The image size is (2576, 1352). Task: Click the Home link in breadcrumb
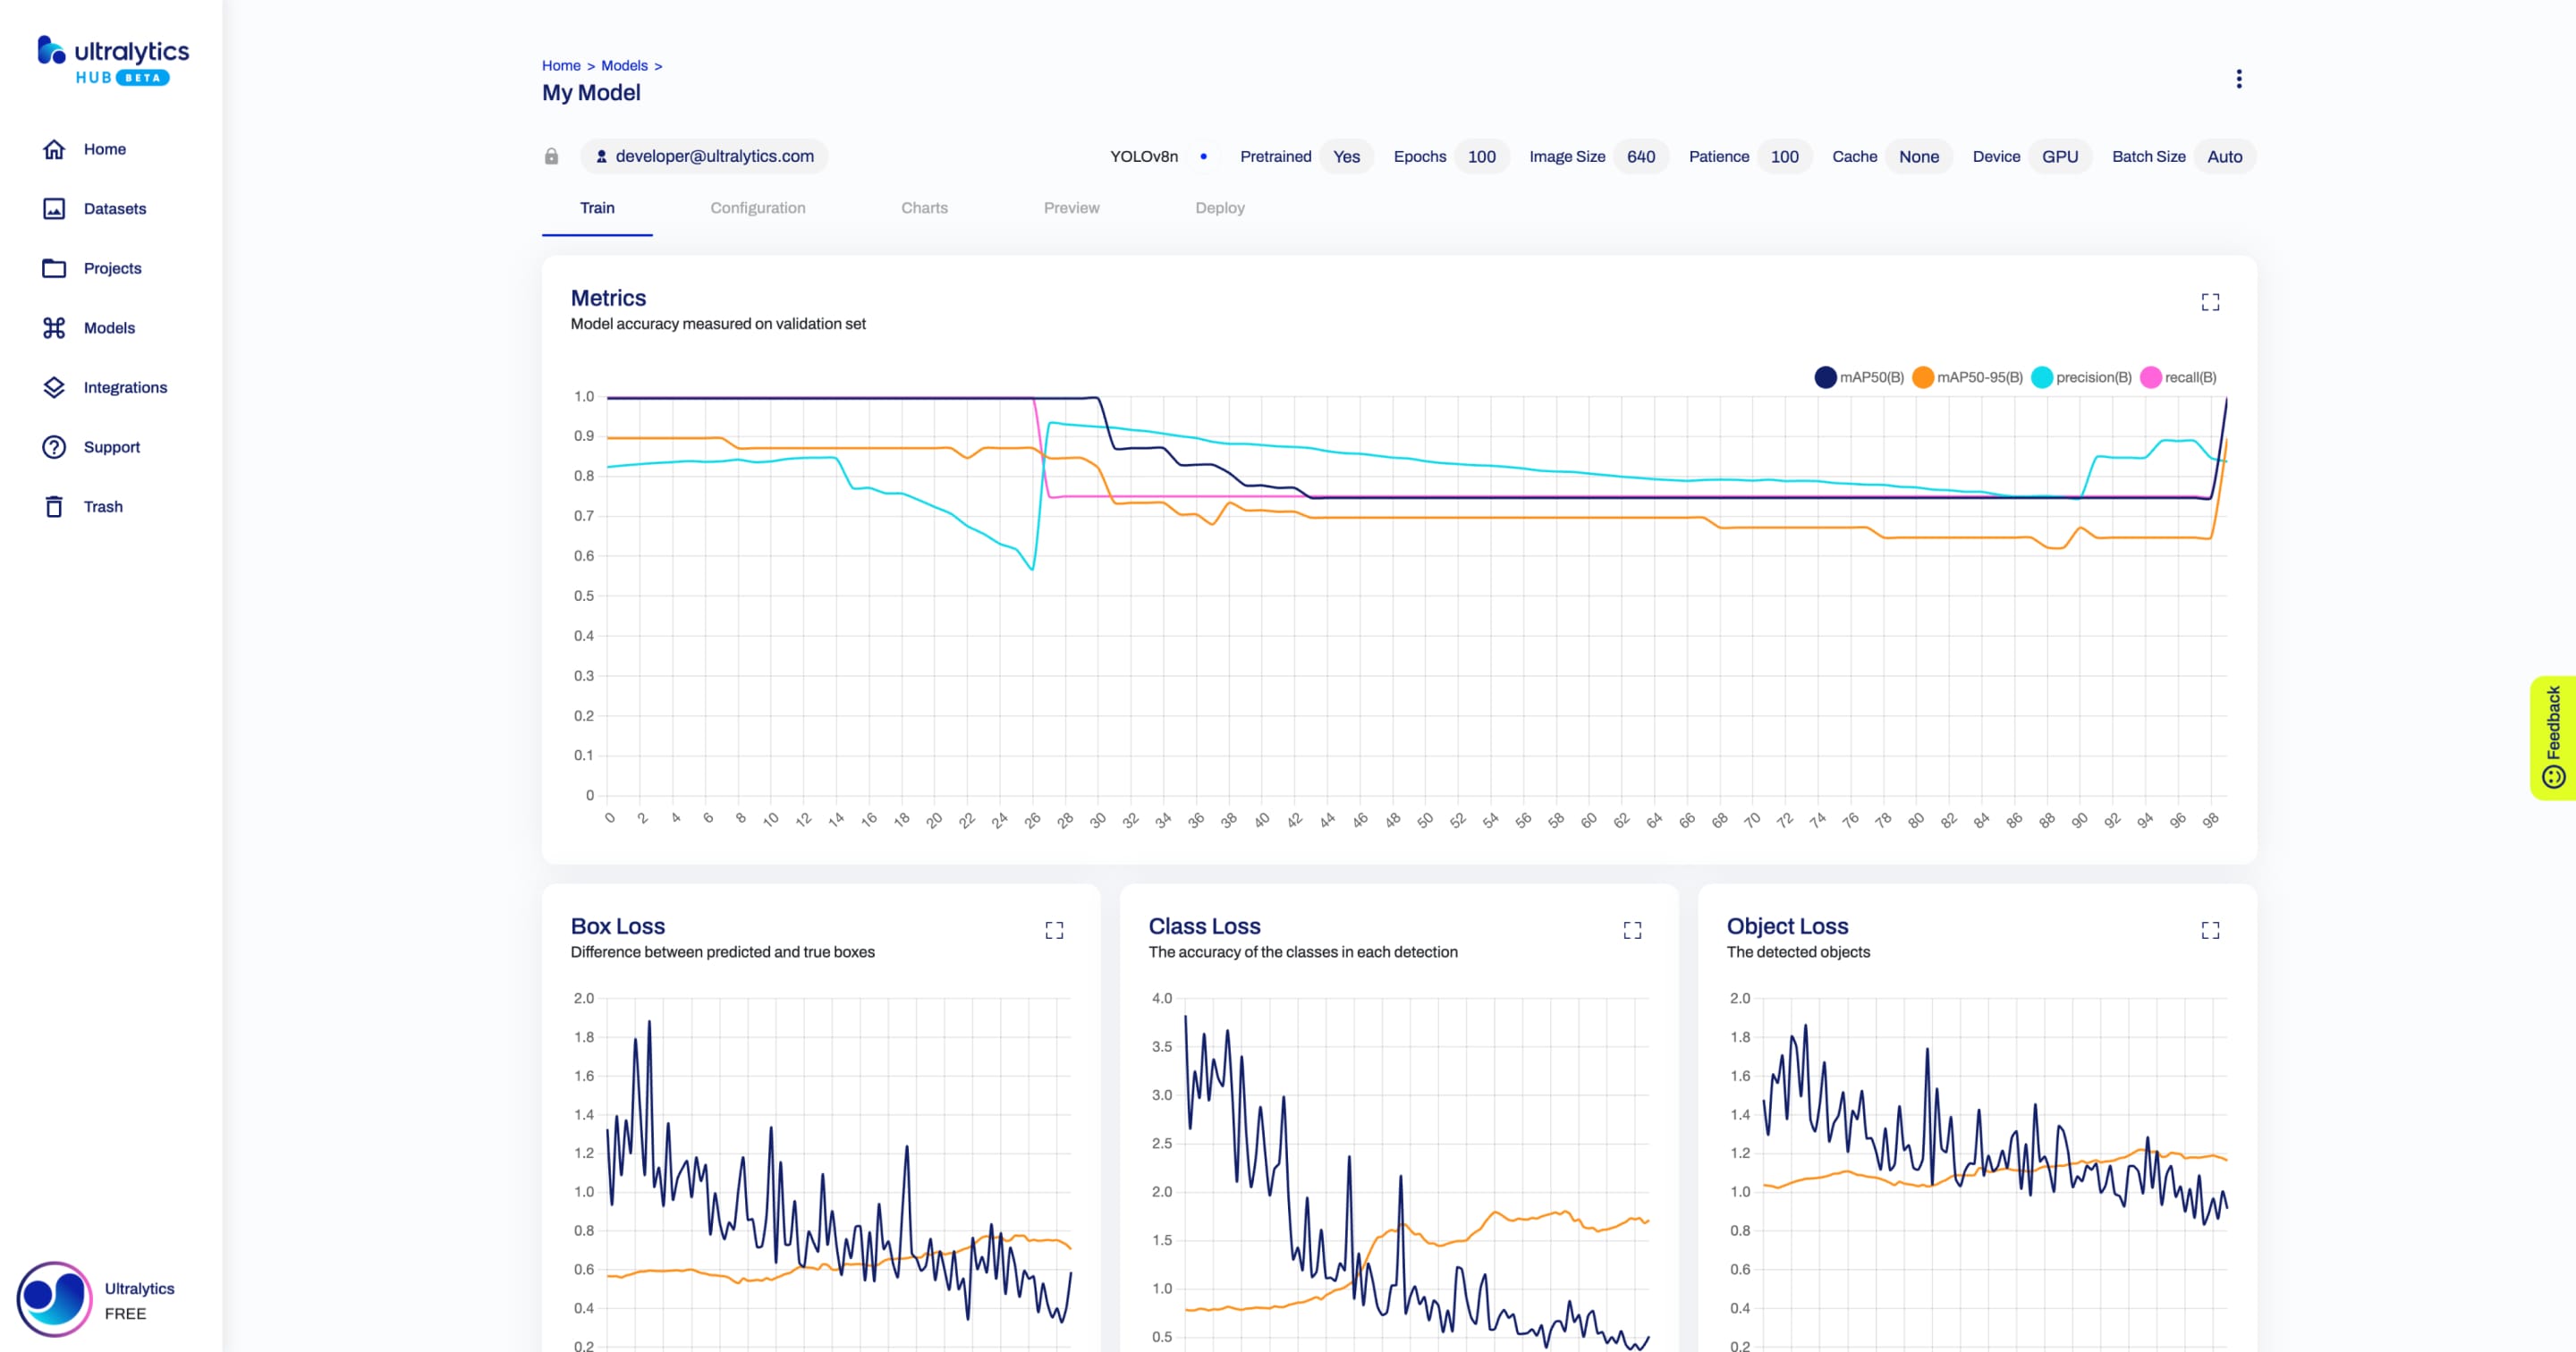point(561,64)
